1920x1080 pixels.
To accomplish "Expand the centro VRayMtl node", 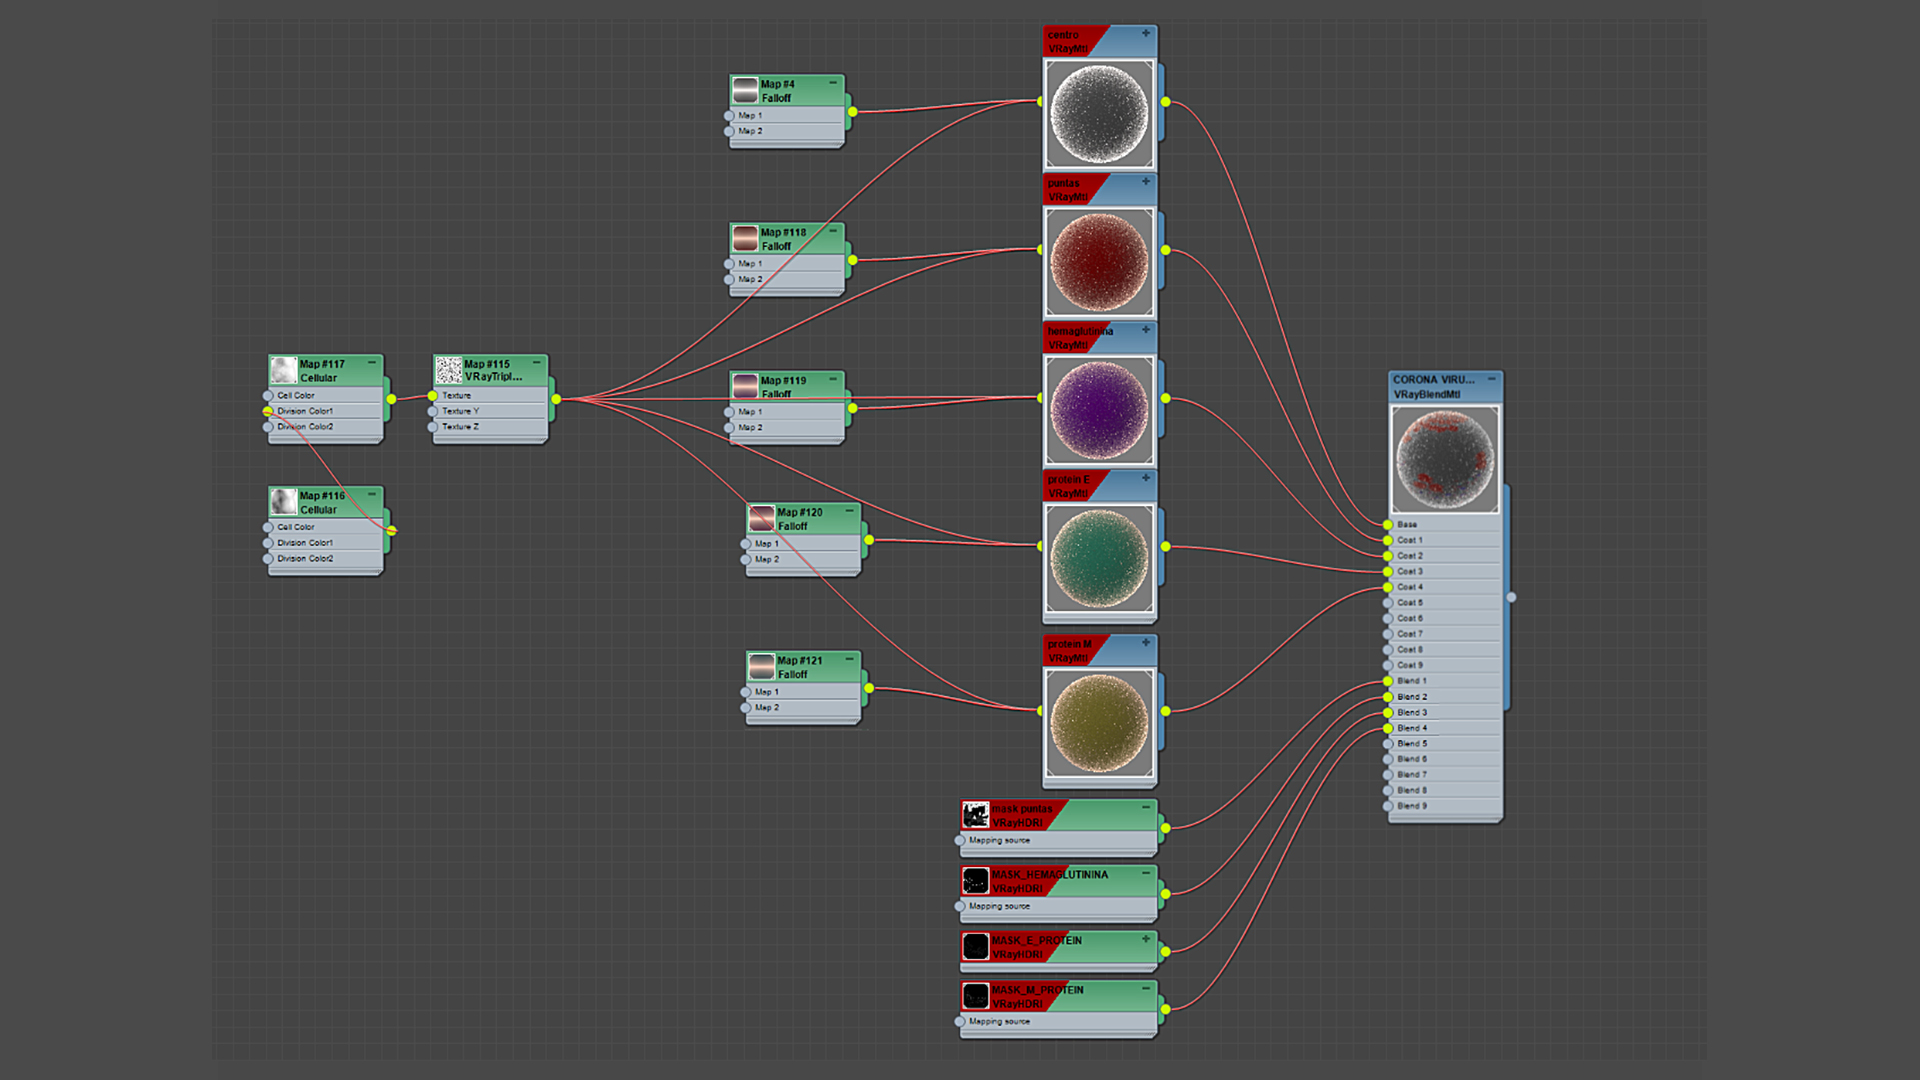I will tap(1146, 33).
